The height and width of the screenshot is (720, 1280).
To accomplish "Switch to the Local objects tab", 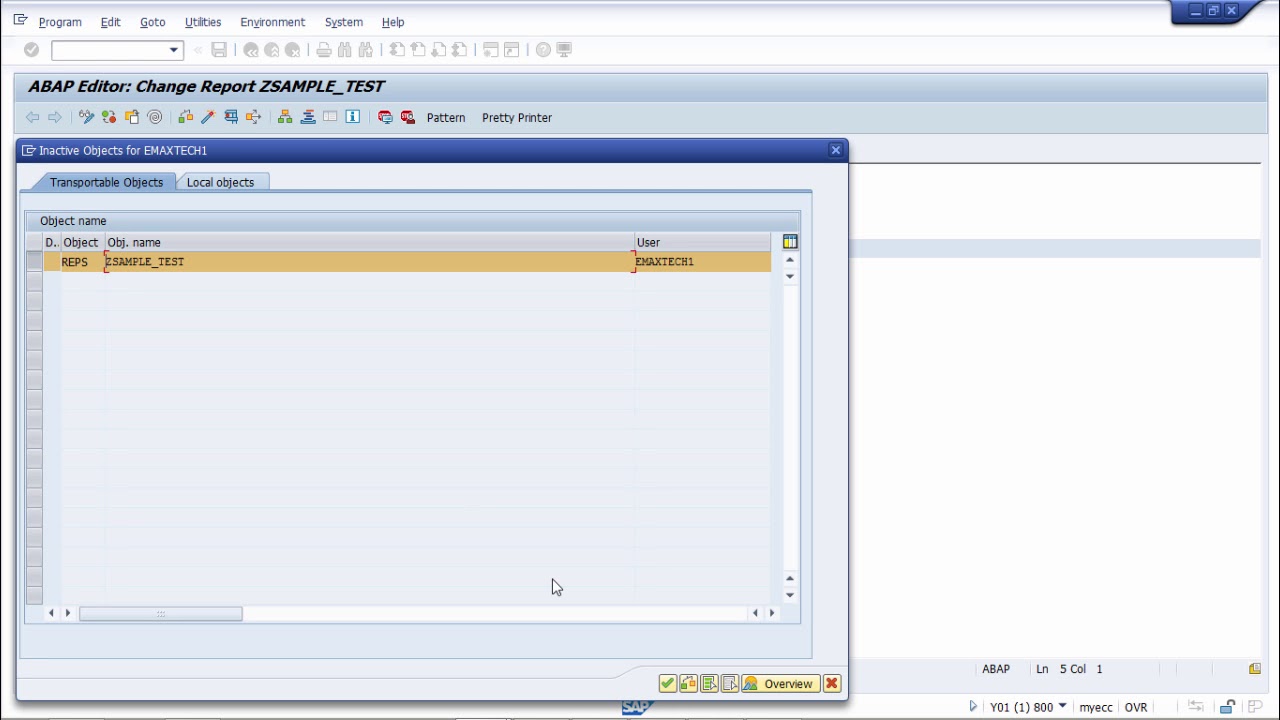I will tap(220, 182).
